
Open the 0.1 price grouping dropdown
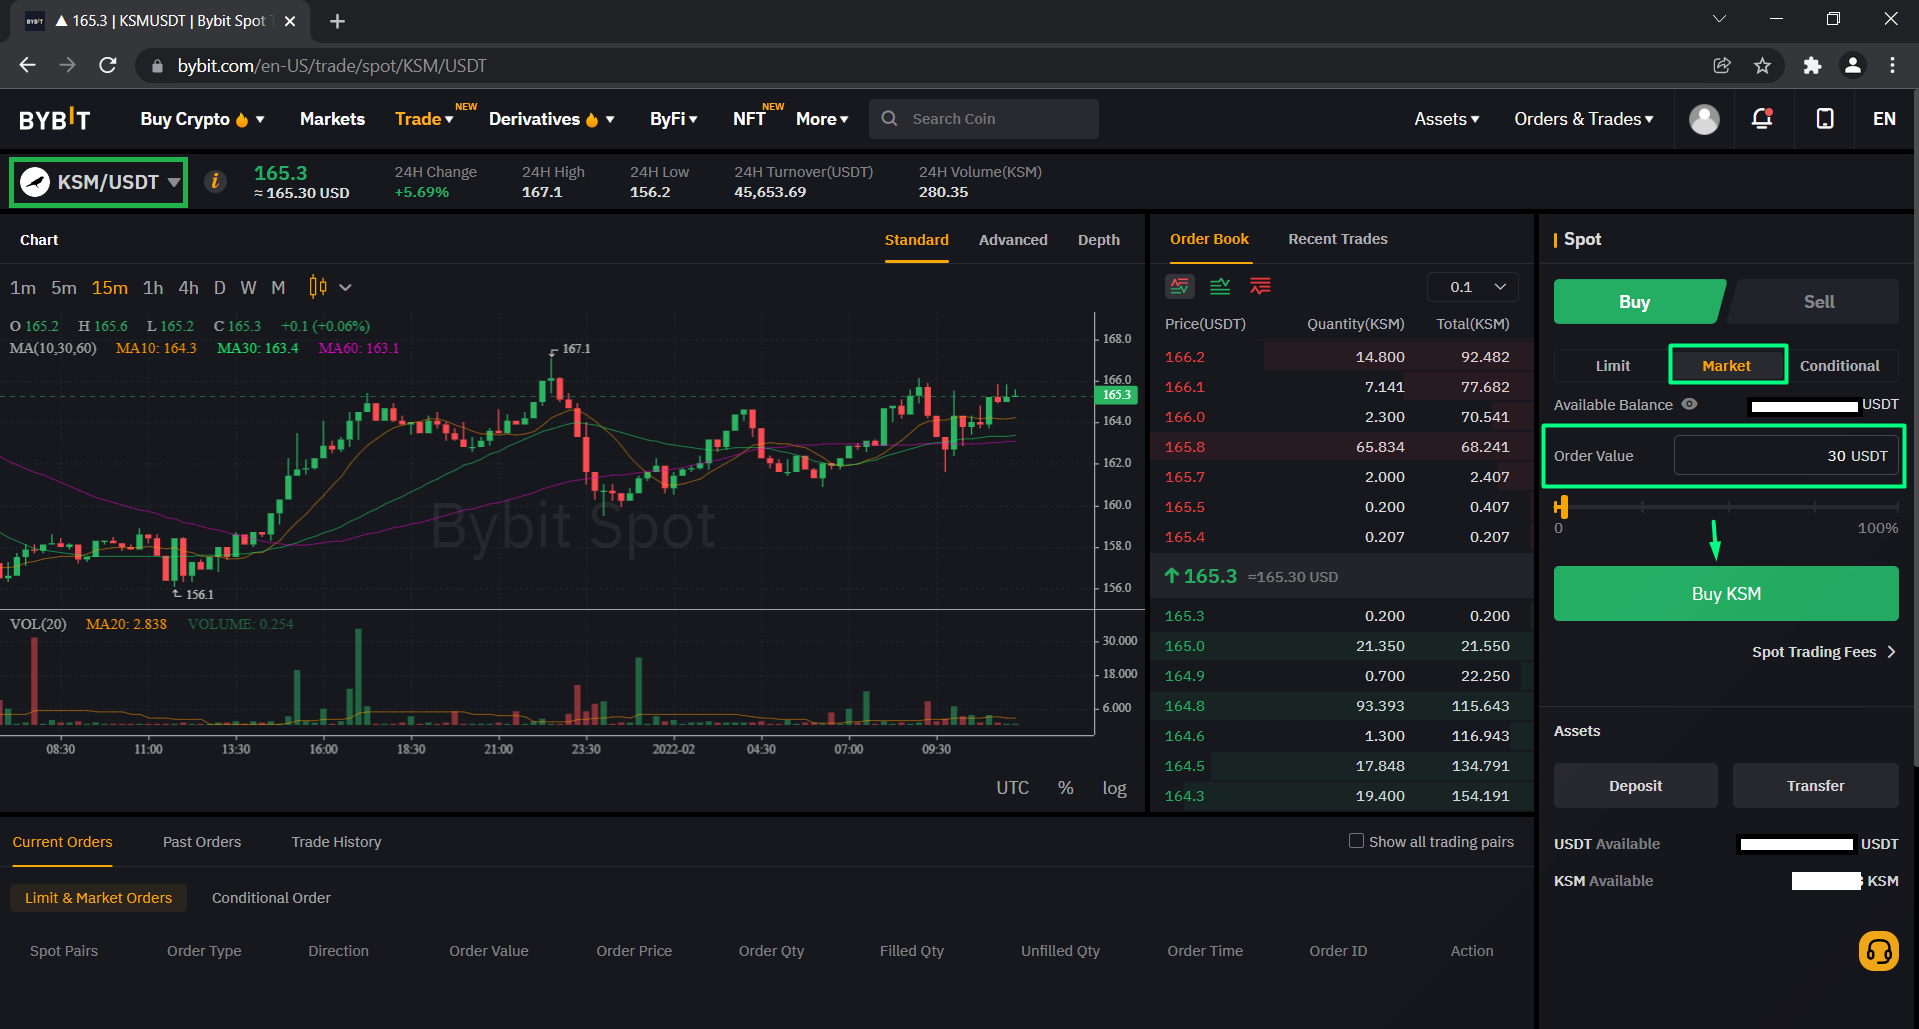click(1472, 287)
